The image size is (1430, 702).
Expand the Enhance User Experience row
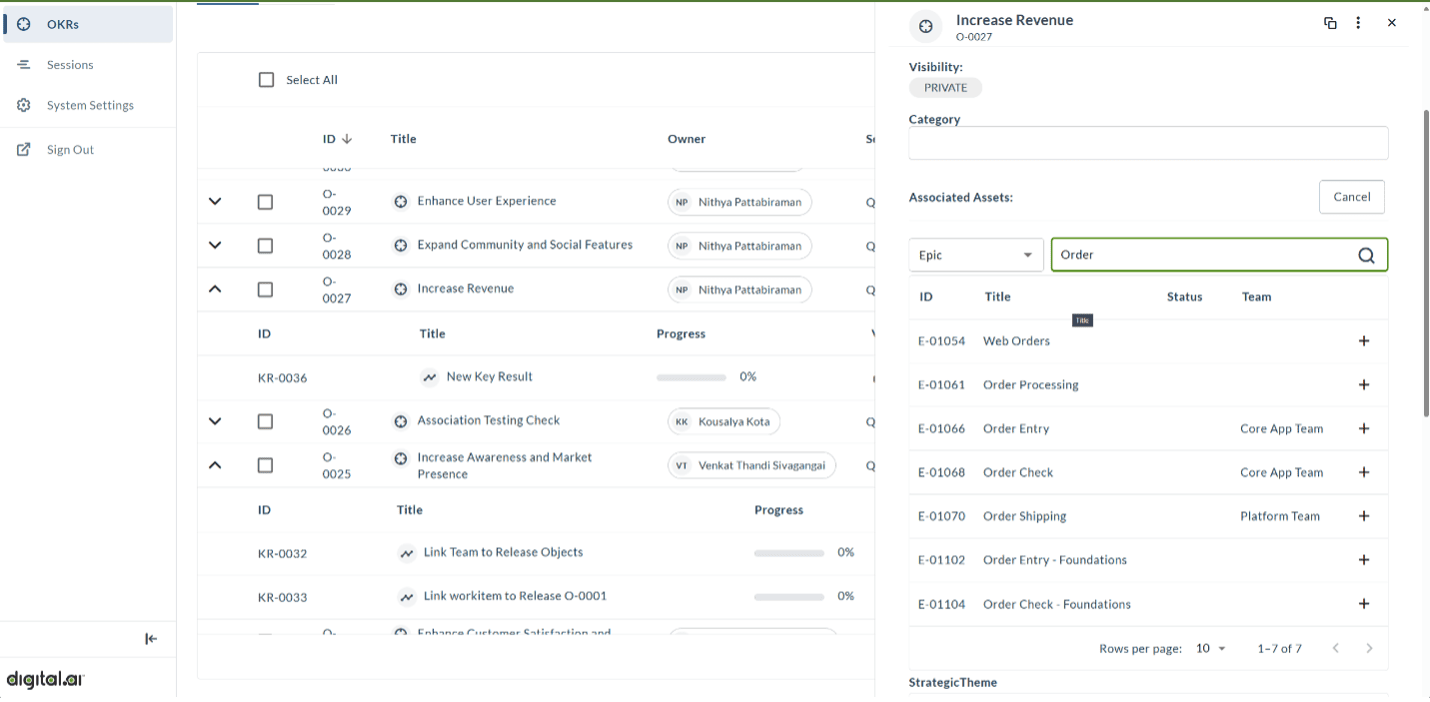tap(215, 202)
